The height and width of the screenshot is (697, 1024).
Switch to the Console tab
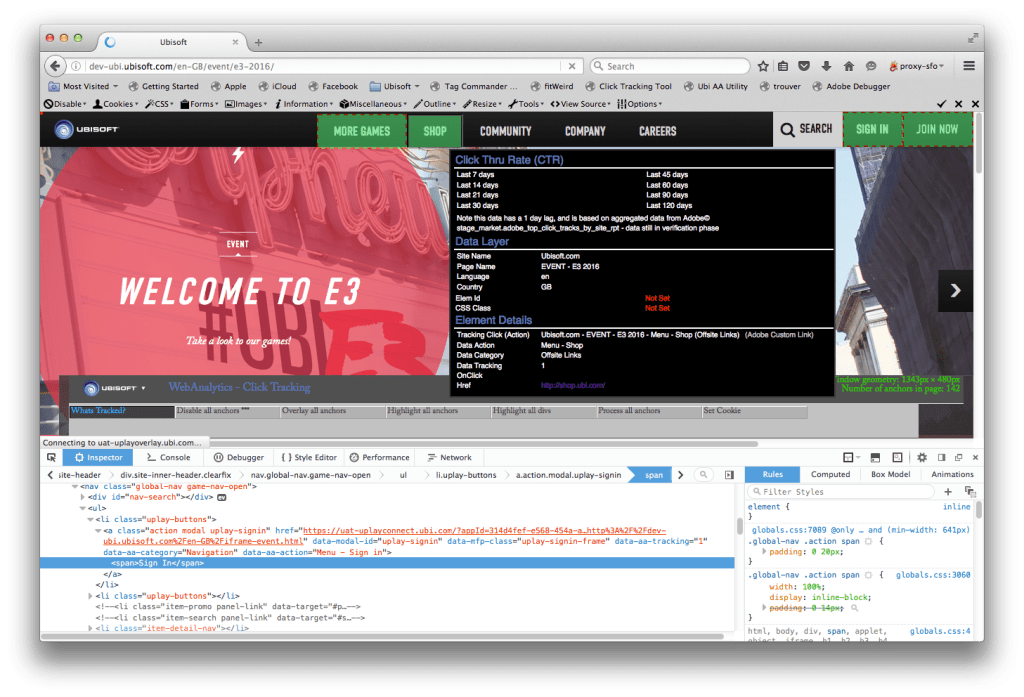tap(168, 457)
